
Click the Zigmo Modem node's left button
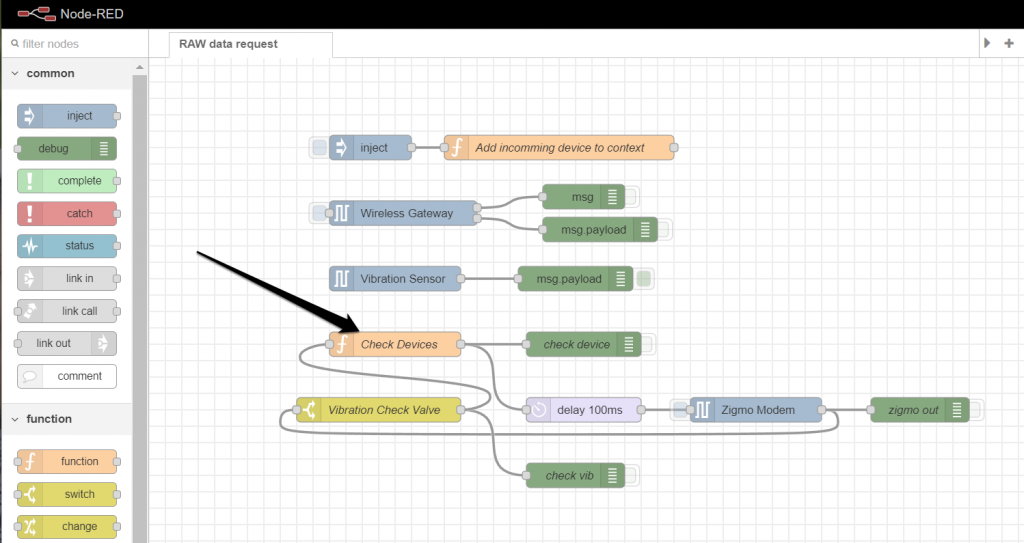680,410
